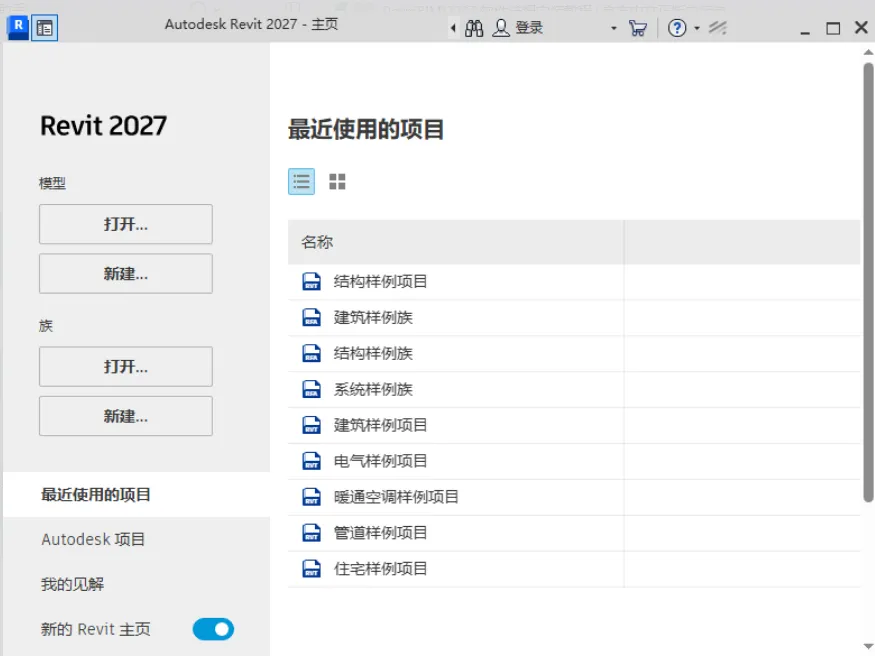Image resolution: width=875 pixels, height=656 pixels.
Task: Open 我的见解 in sidebar
Action: (72, 584)
